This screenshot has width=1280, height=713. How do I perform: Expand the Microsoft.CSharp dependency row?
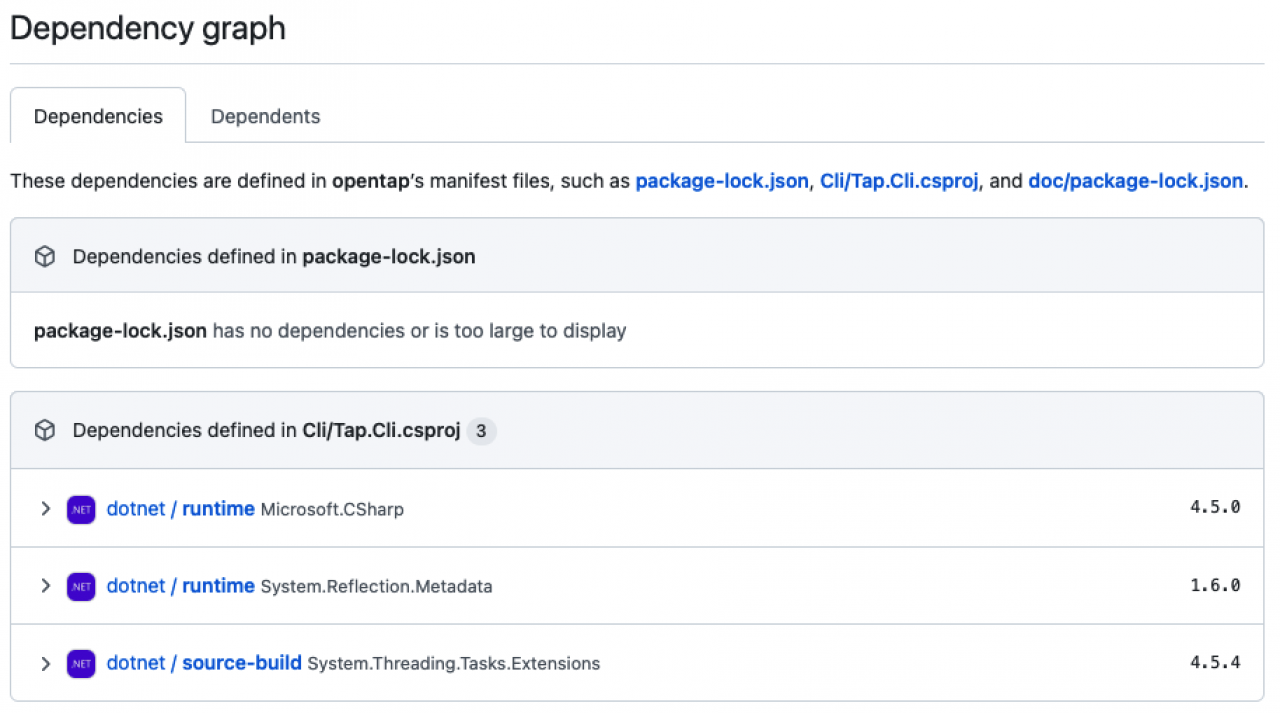45,508
